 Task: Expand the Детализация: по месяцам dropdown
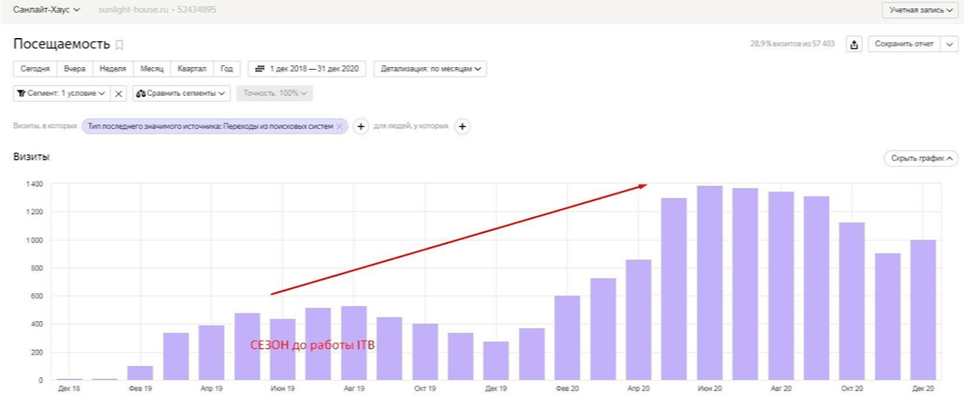430,69
